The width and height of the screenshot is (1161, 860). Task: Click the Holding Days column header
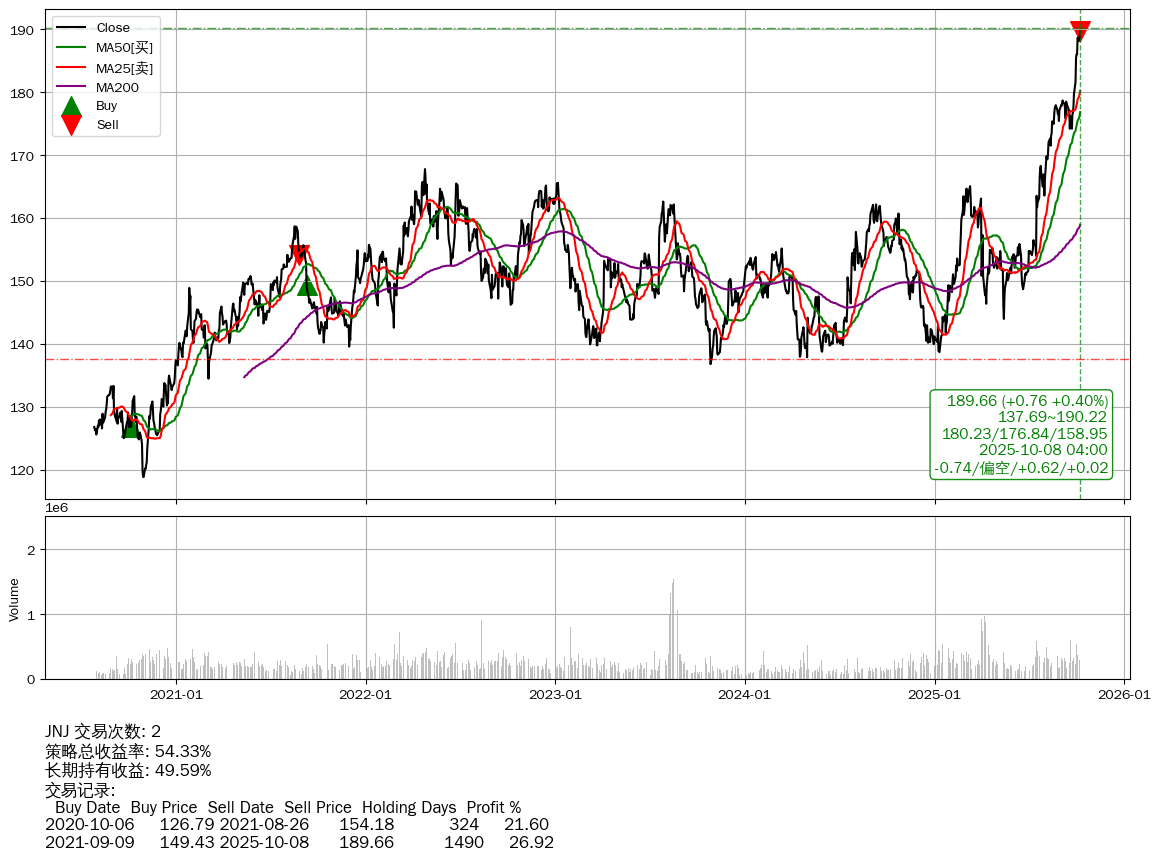tap(408, 807)
